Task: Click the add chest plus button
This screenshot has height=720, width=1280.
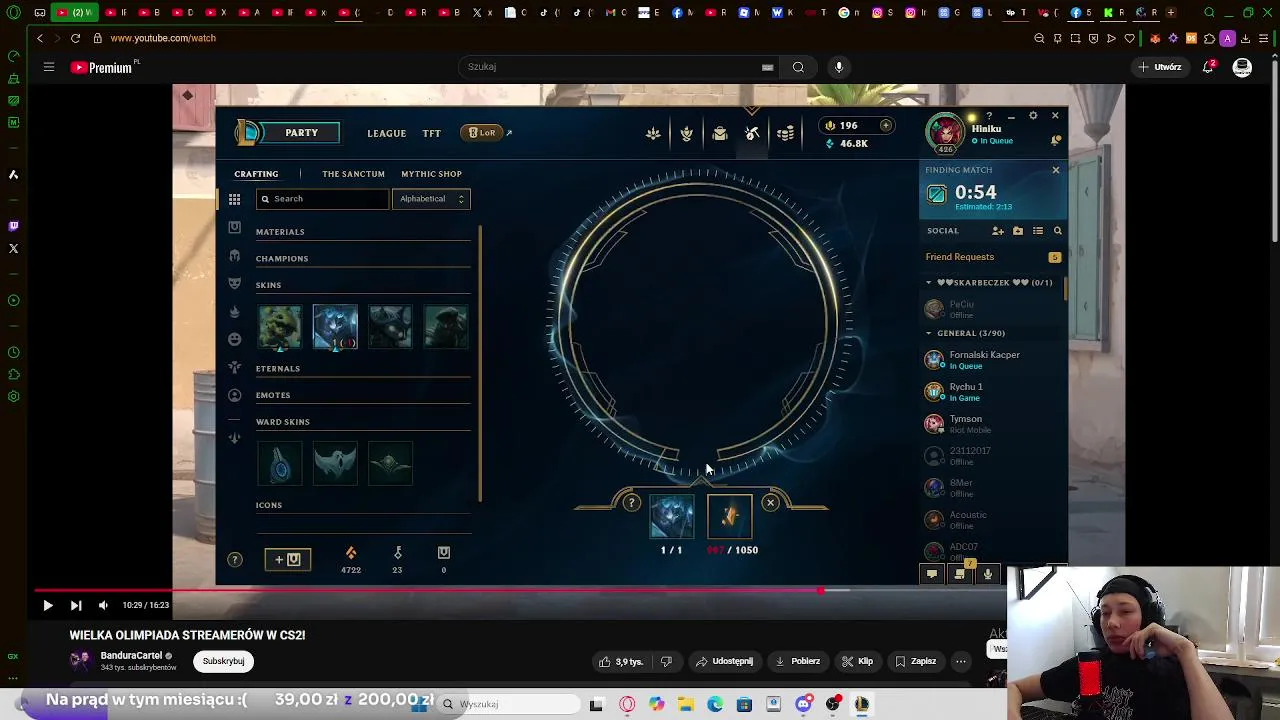Action: coord(288,559)
